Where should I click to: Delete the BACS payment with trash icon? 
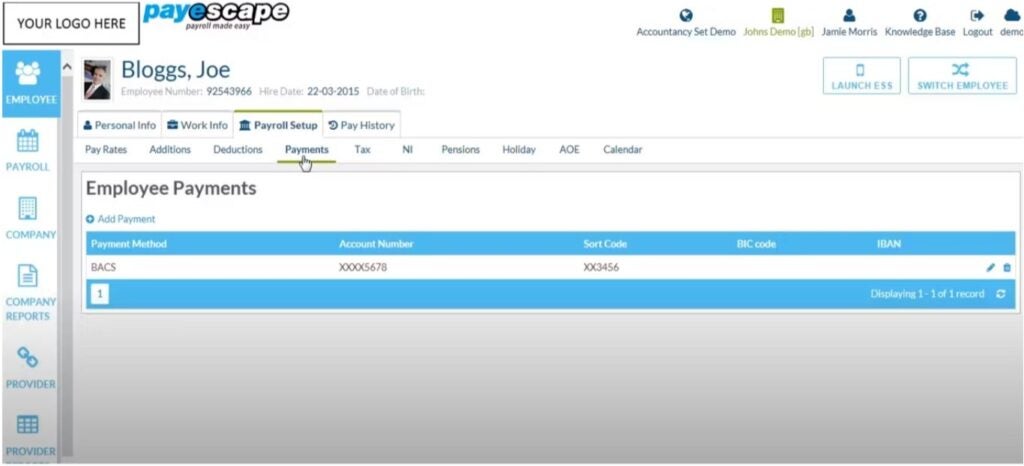(x=1006, y=268)
